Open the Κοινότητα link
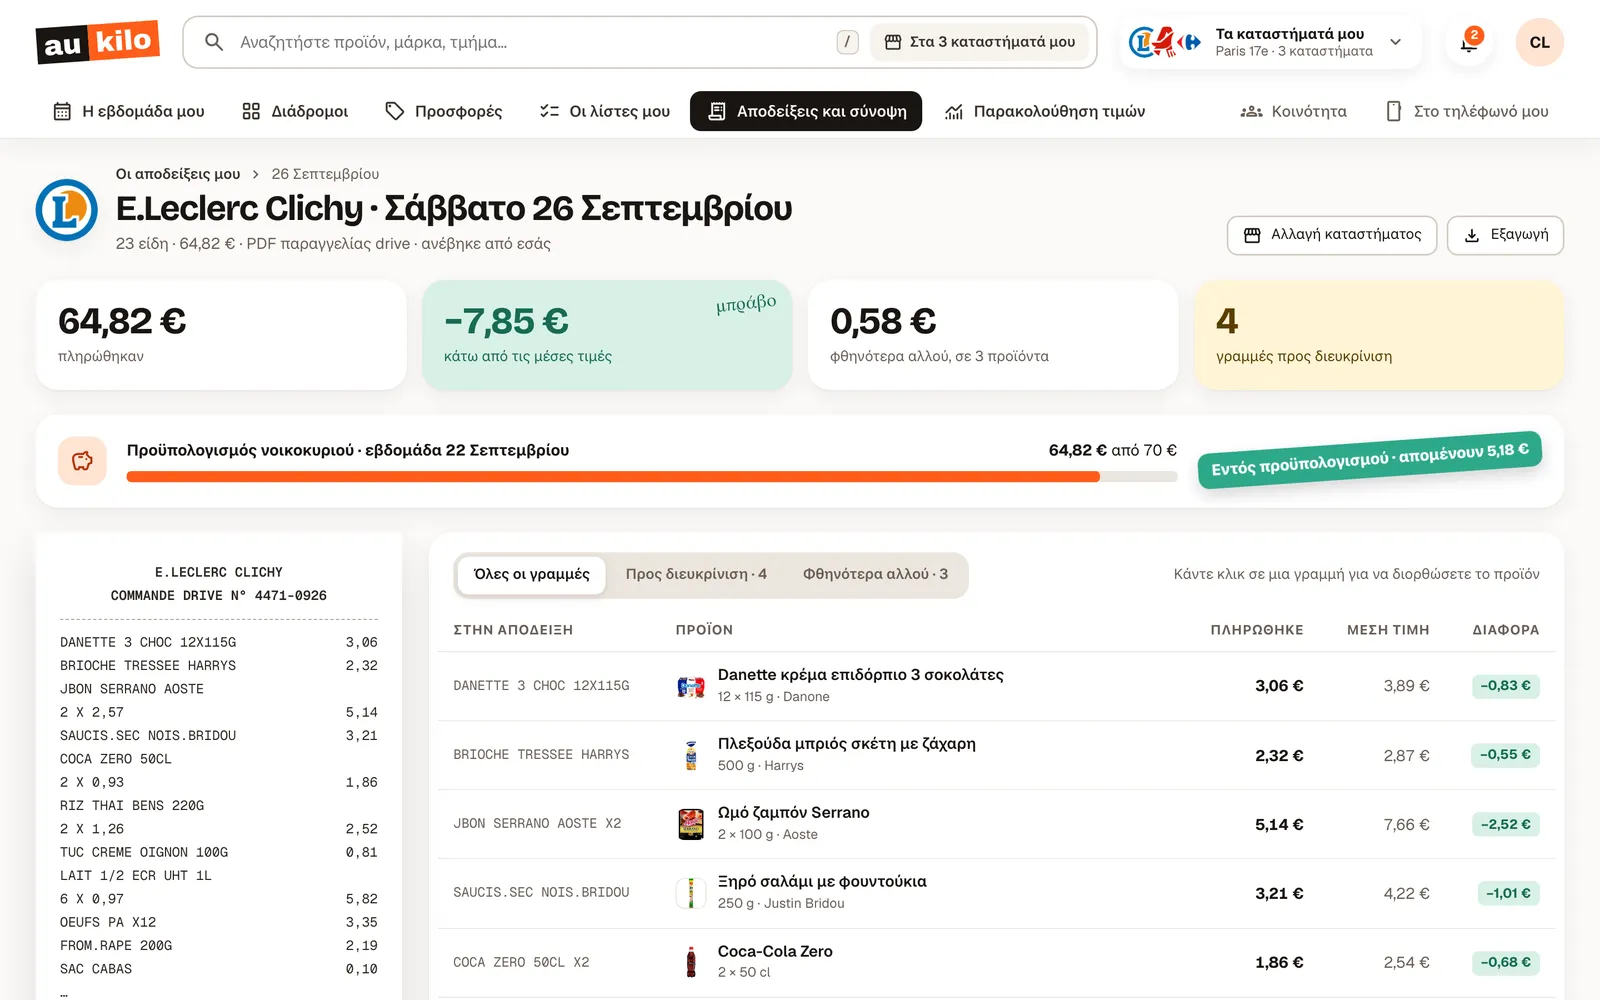Image resolution: width=1600 pixels, height=1000 pixels. [1294, 111]
